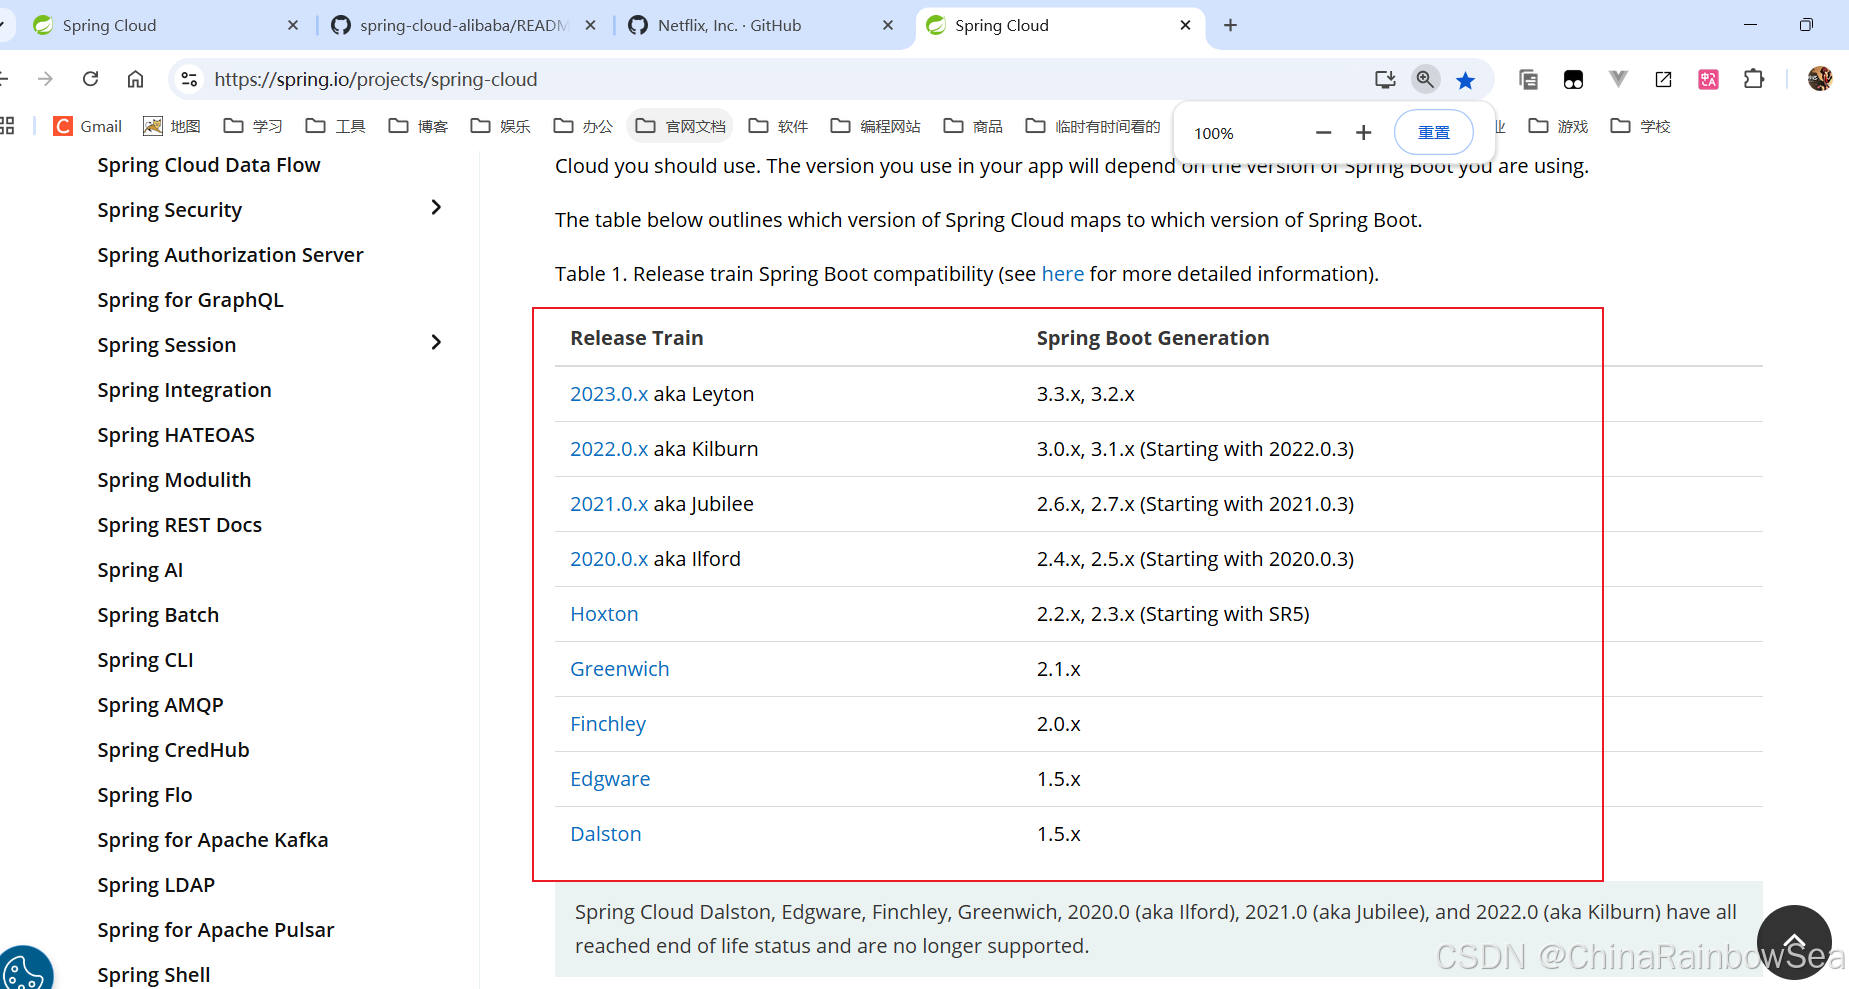This screenshot has width=1849, height=989.
Task: Open the user profile avatar
Action: point(1820,78)
